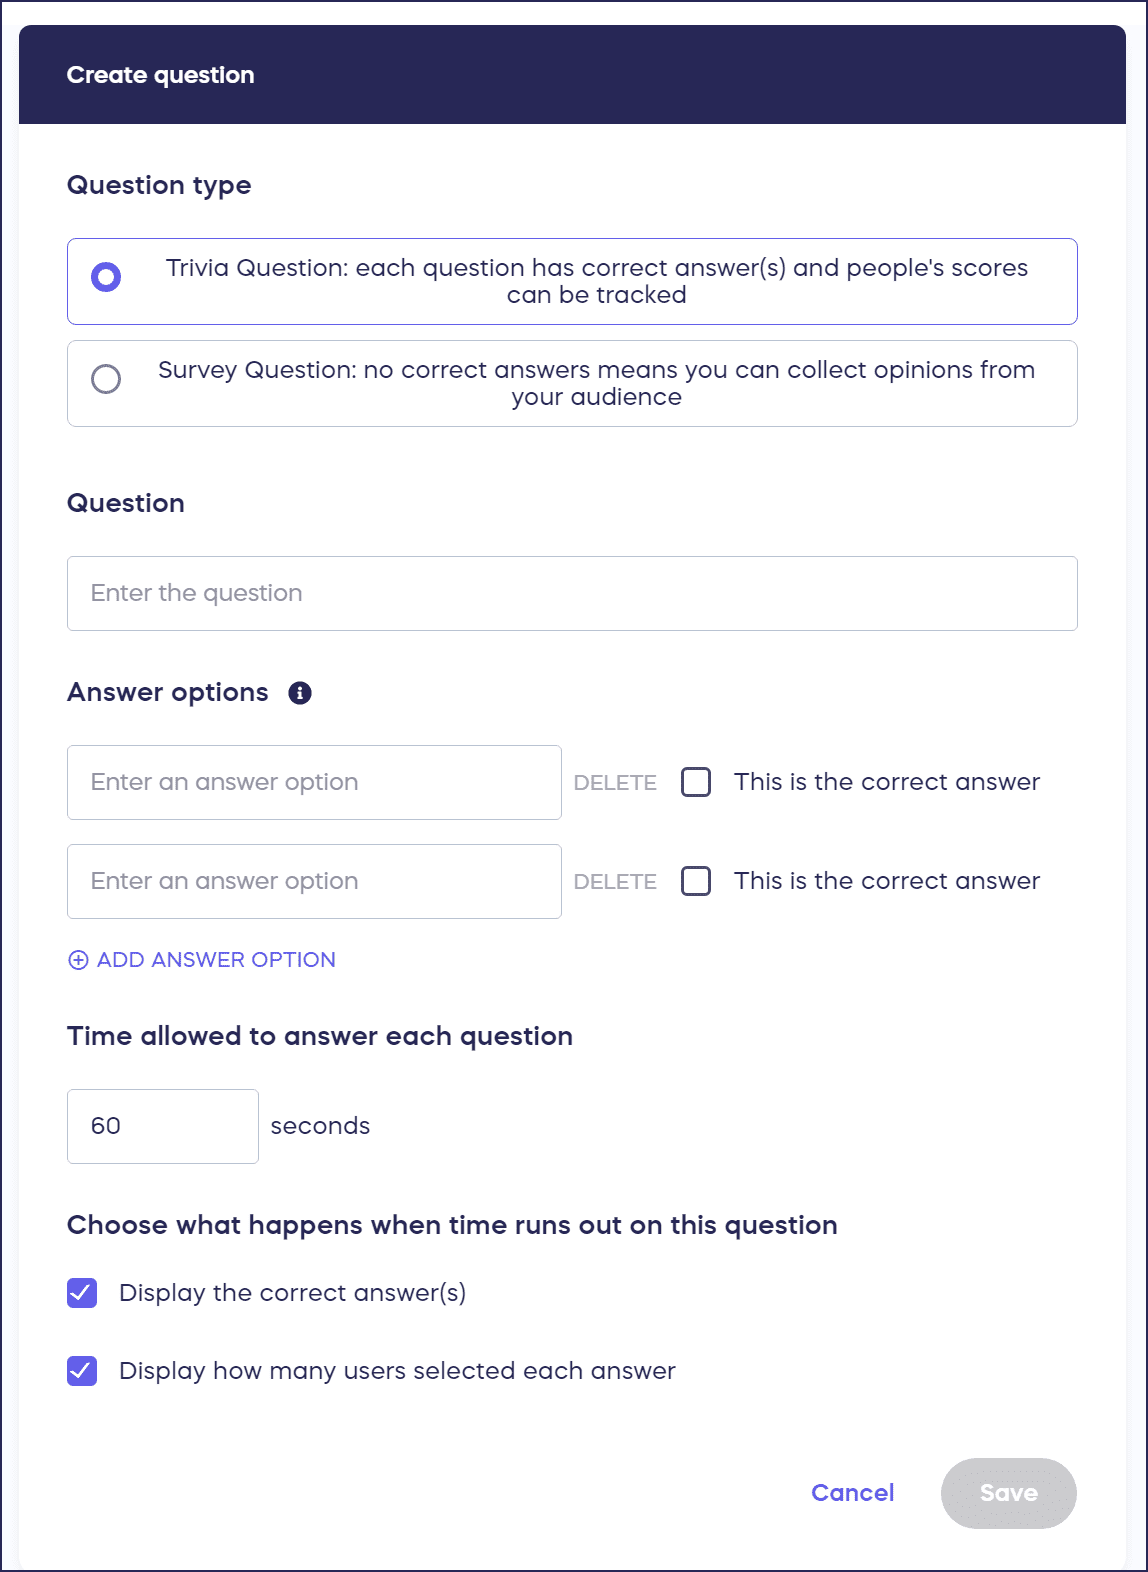1148x1572 pixels.
Task: Delete the second answer option
Action: (615, 882)
